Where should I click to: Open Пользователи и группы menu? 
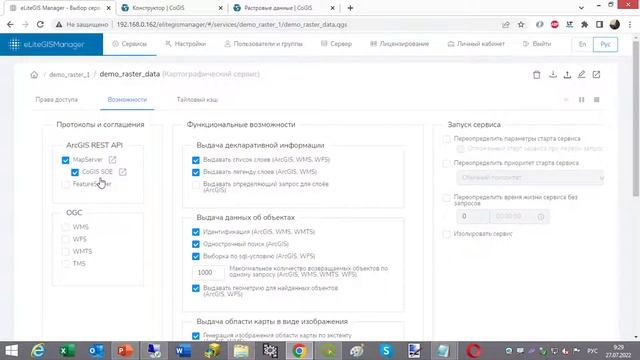(264, 44)
